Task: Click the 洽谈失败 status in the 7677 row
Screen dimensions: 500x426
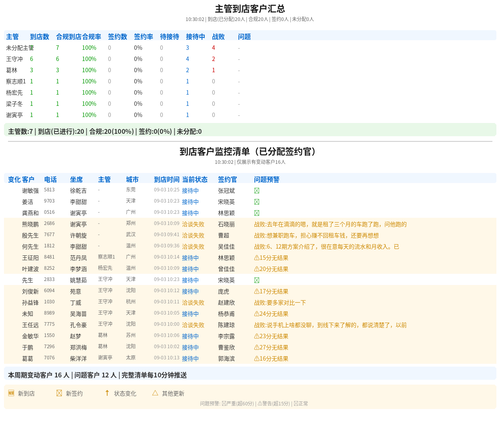Action: [193, 236]
